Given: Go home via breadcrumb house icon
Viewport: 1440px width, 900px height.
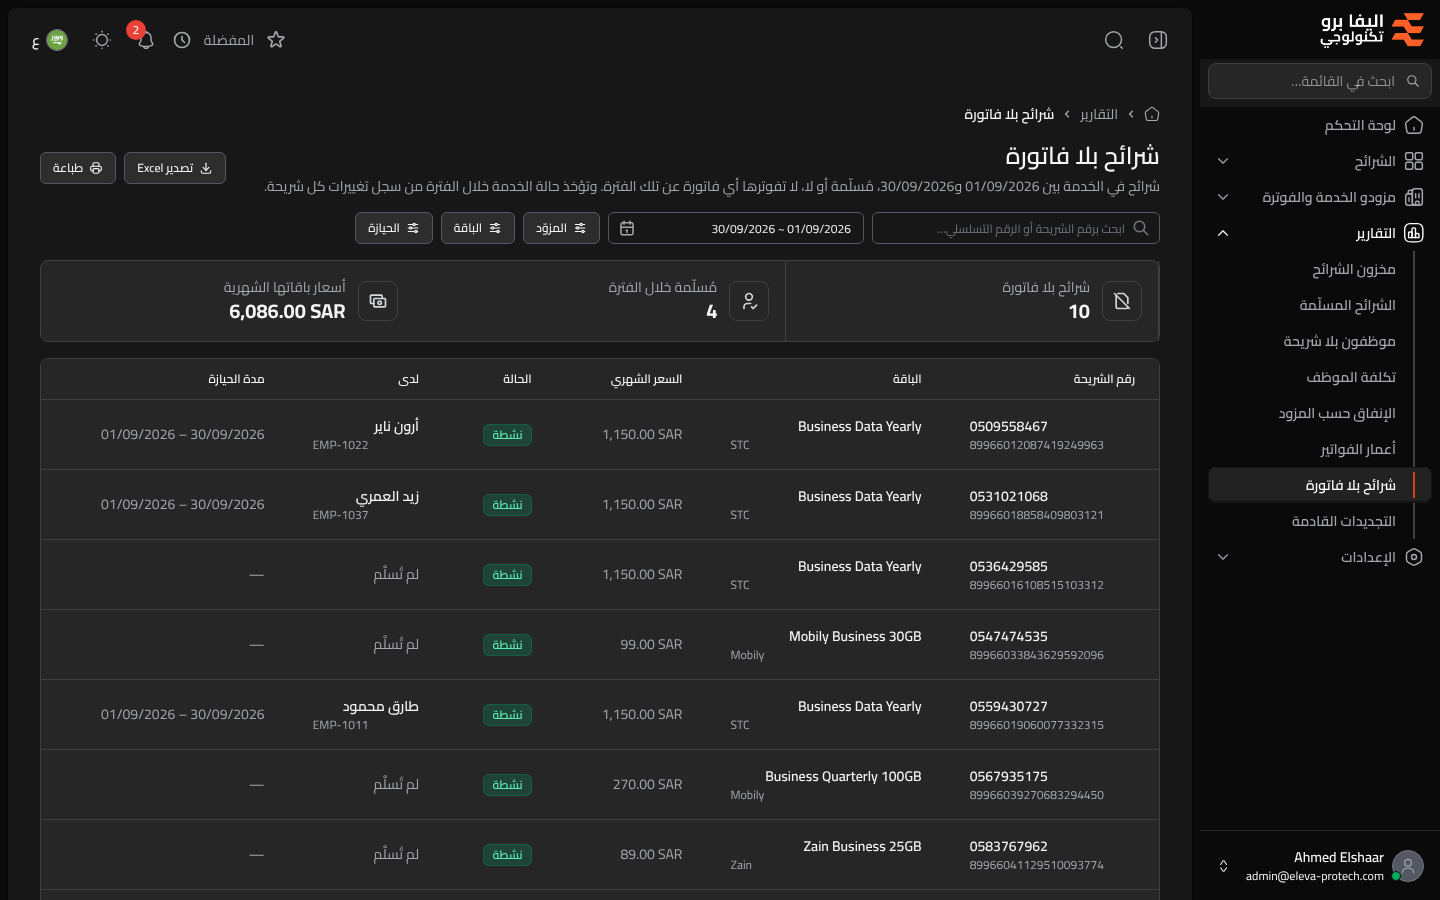Looking at the screenshot, I should click(x=1152, y=114).
